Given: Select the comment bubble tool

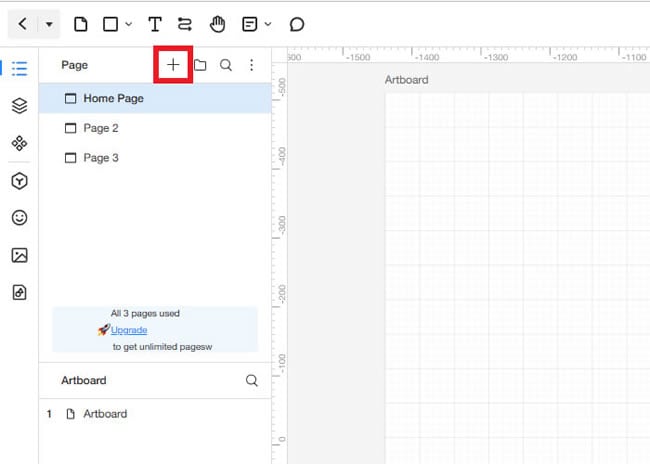Looking at the screenshot, I should click(297, 24).
